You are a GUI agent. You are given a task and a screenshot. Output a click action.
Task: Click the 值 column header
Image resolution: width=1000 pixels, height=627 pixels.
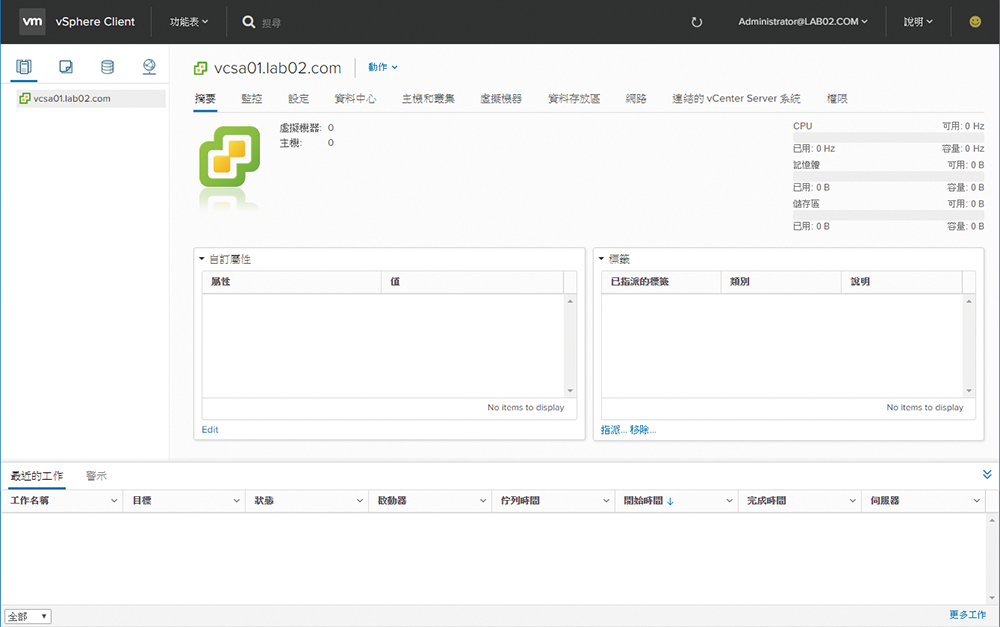click(x=473, y=282)
